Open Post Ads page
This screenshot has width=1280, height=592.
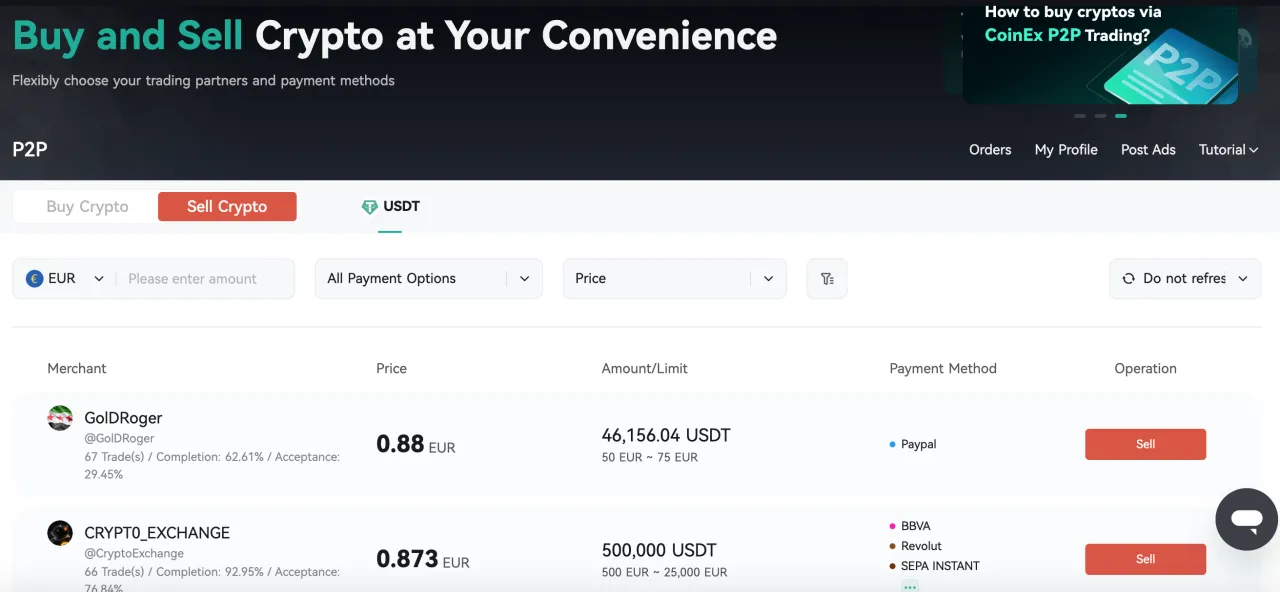point(1148,150)
